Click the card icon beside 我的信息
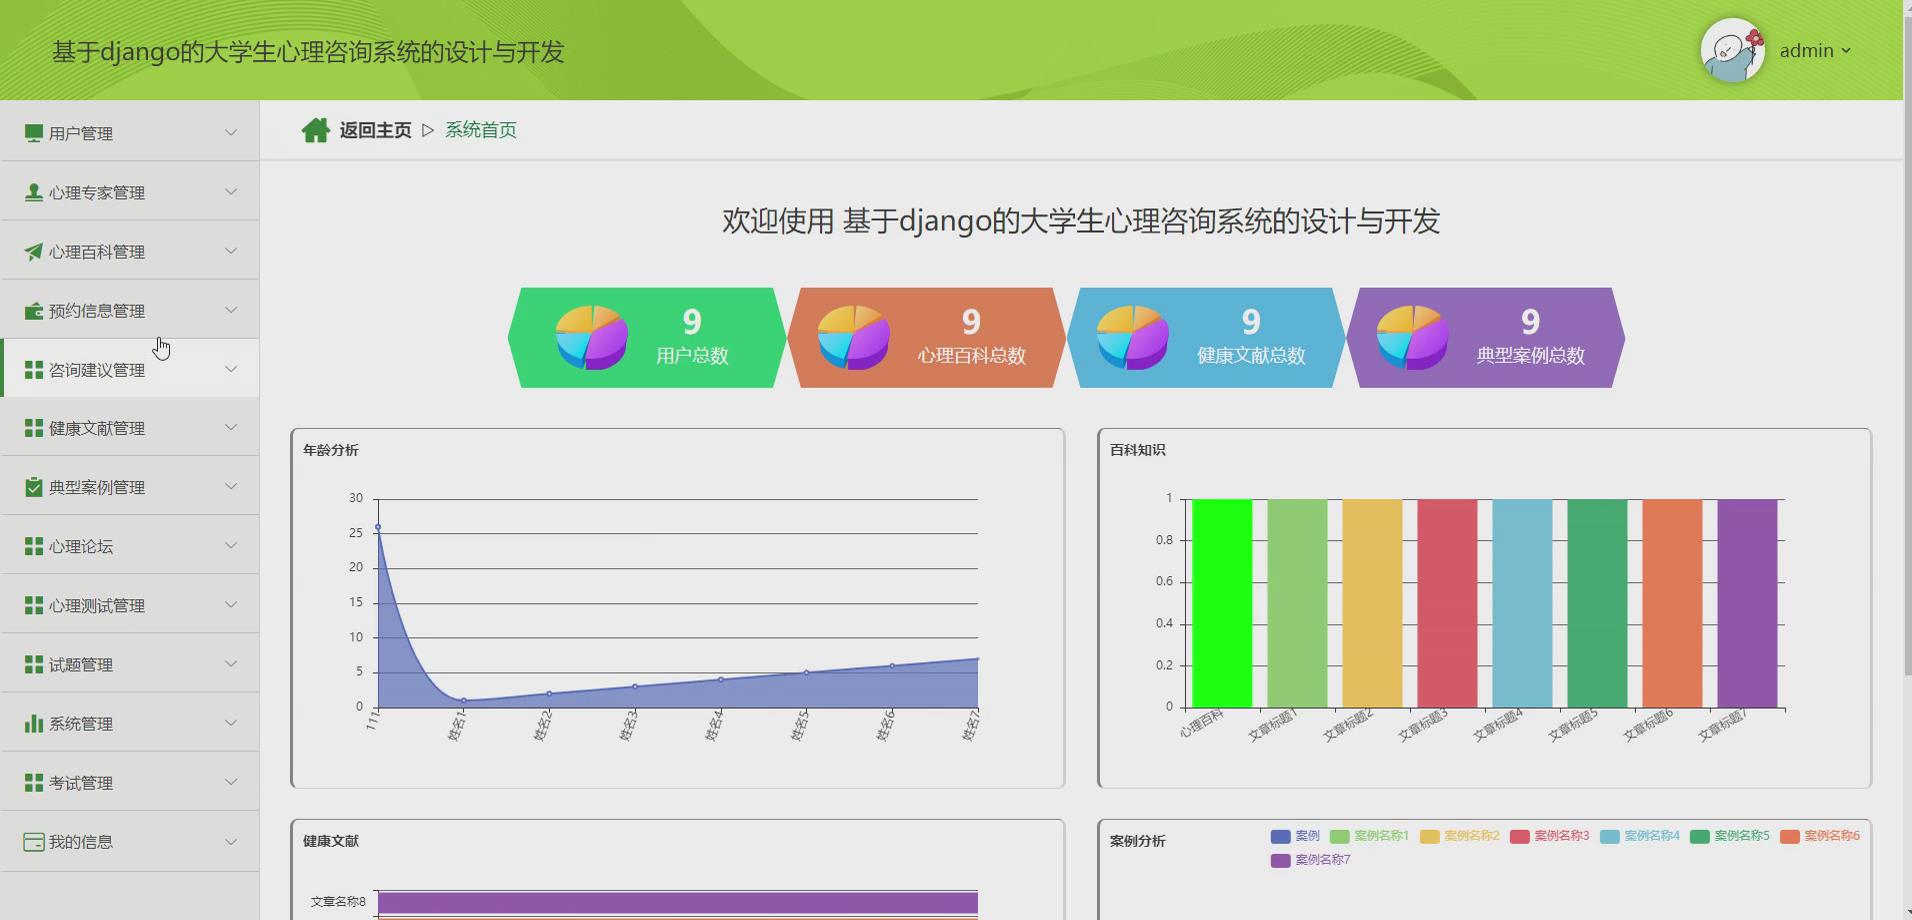The width and height of the screenshot is (1912, 920). (x=34, y=842)
